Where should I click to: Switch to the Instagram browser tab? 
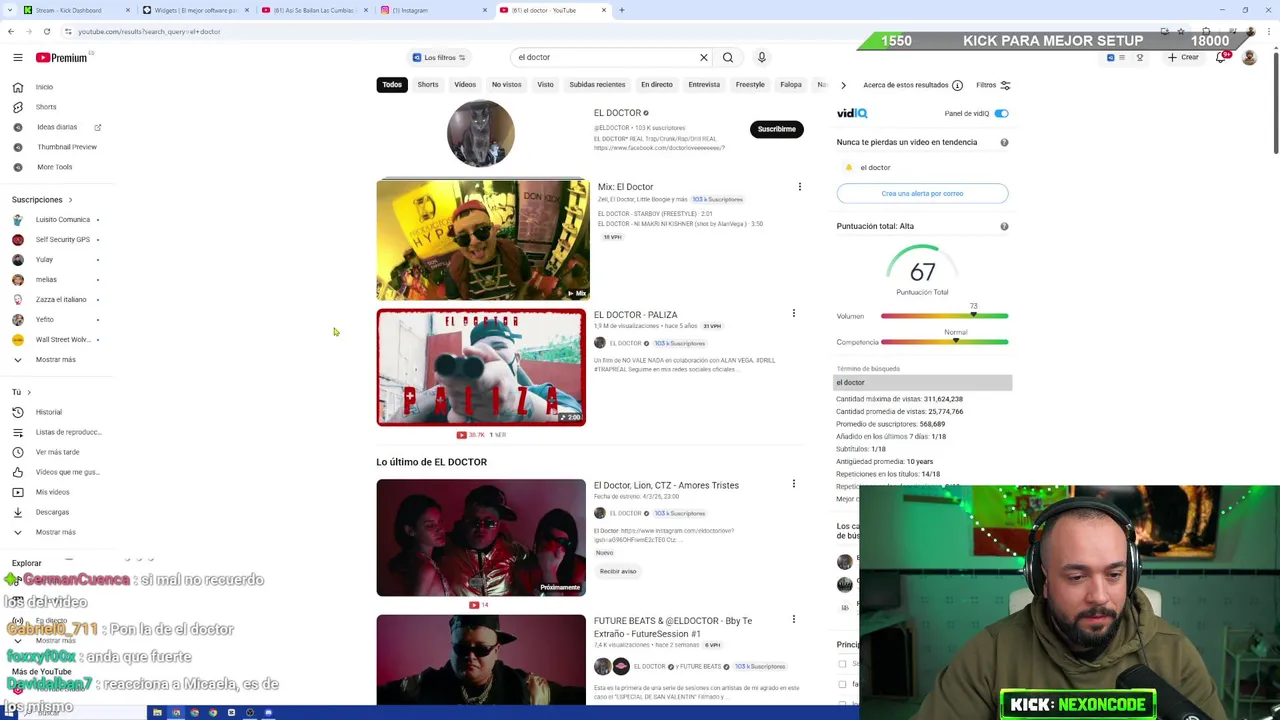(x=433, y=10)
